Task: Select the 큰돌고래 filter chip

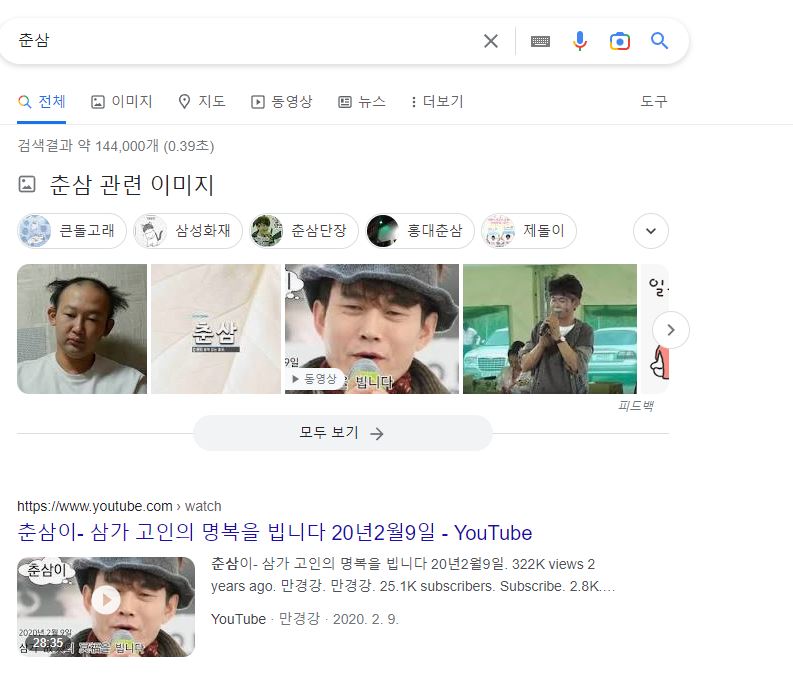Action: (x=72, y=231)
